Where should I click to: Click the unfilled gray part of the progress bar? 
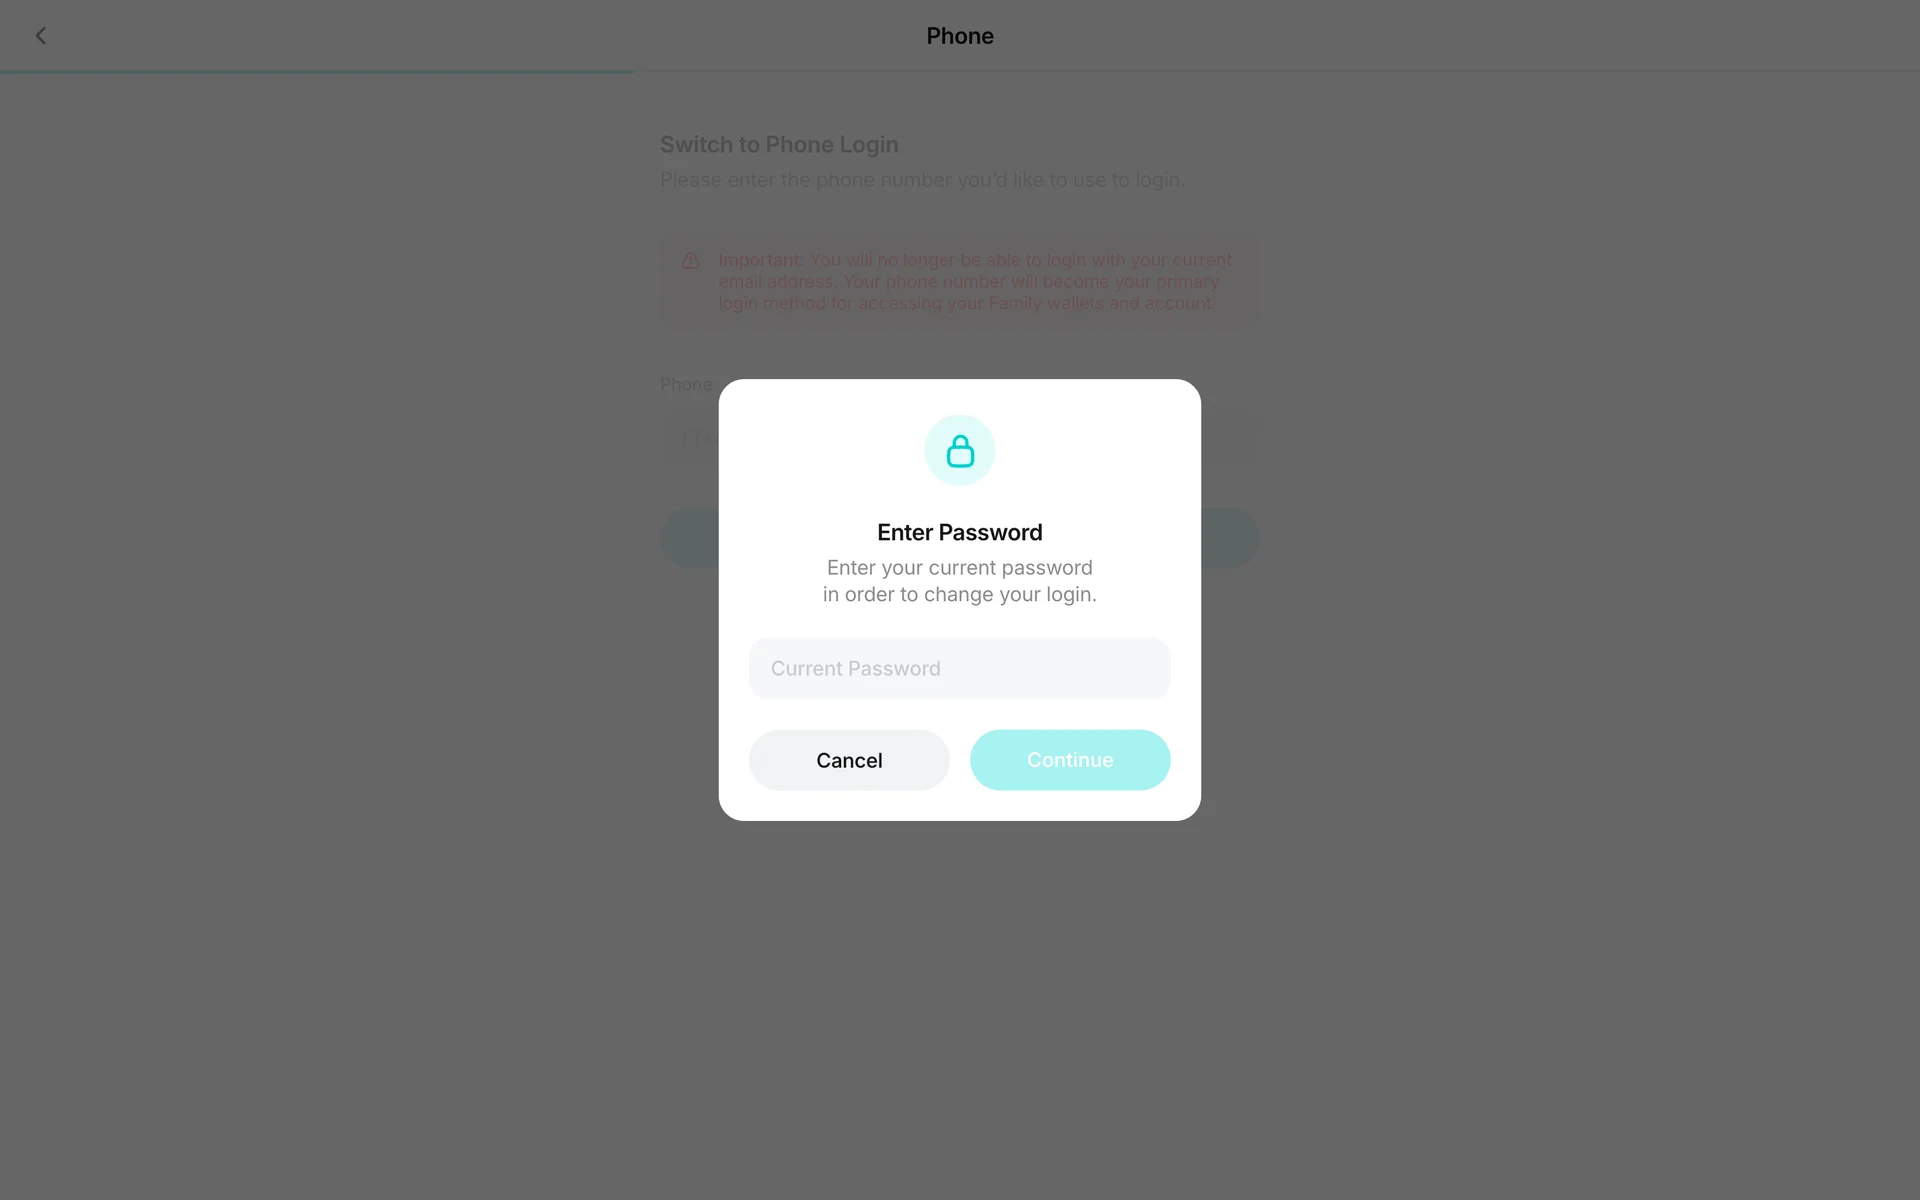(x=1277, y=71)
